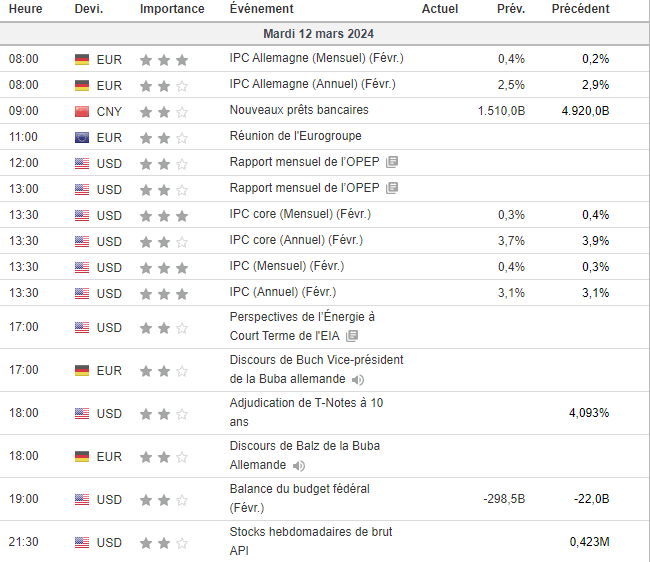
Task: Click document icon beside EIA energy outlook
Action: coord(352,336)
